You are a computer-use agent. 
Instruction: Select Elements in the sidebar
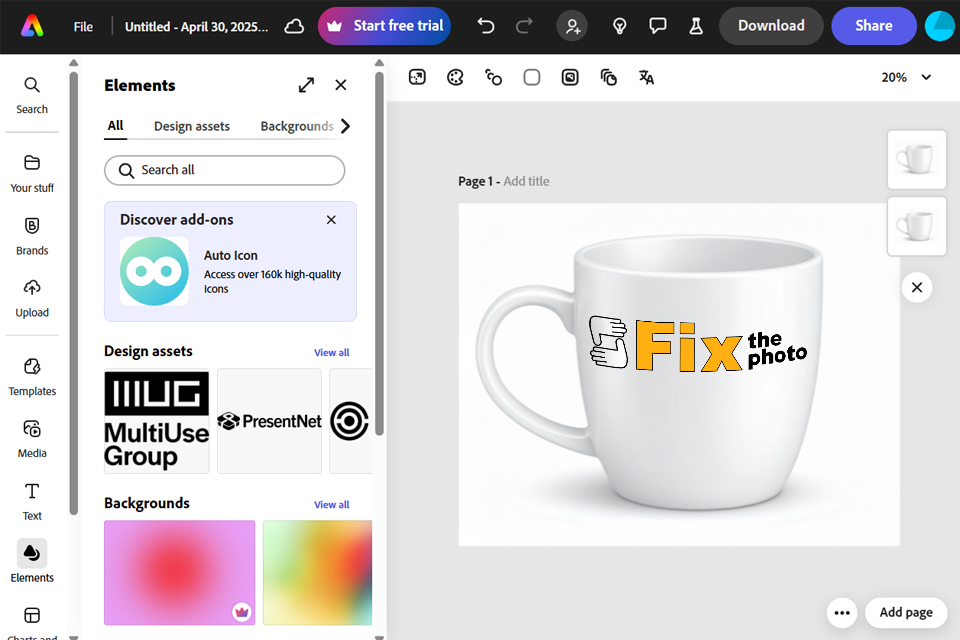click(32, 562)
